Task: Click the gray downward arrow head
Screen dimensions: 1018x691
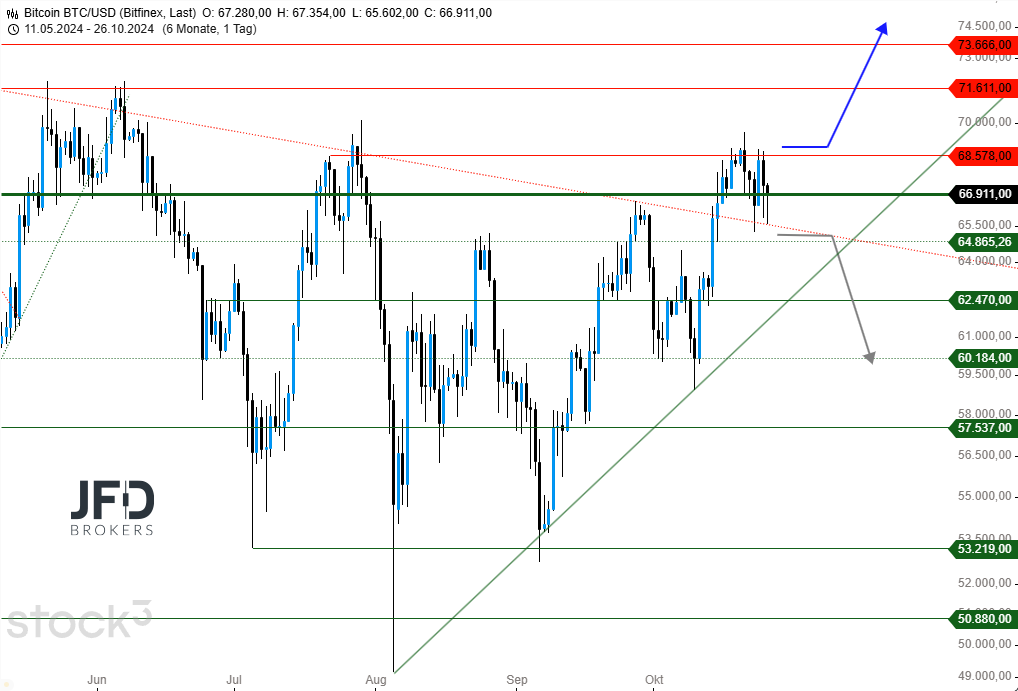Action: (870, 357)
